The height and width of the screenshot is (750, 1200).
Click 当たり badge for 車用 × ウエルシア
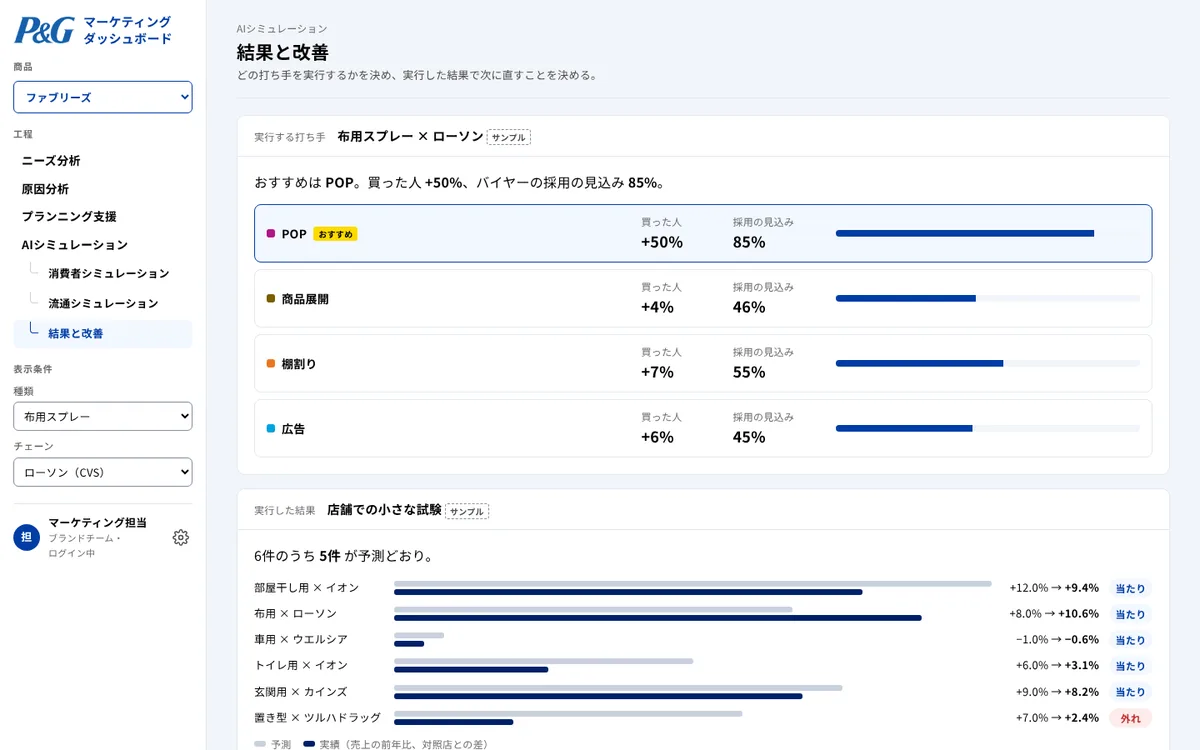(1130, 640)
